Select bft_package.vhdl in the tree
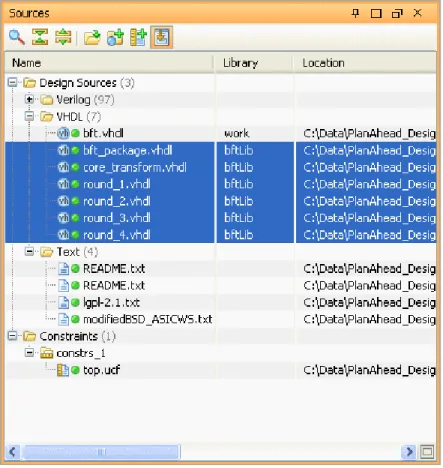This screenshot has width=443, height=468. click(x=128, y=150)
